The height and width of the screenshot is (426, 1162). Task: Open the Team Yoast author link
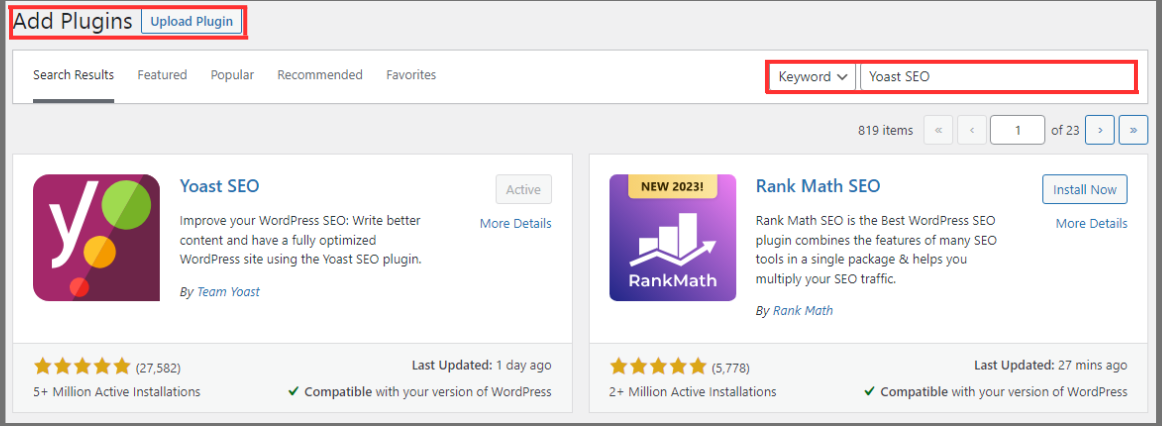(x=228, y=292)
